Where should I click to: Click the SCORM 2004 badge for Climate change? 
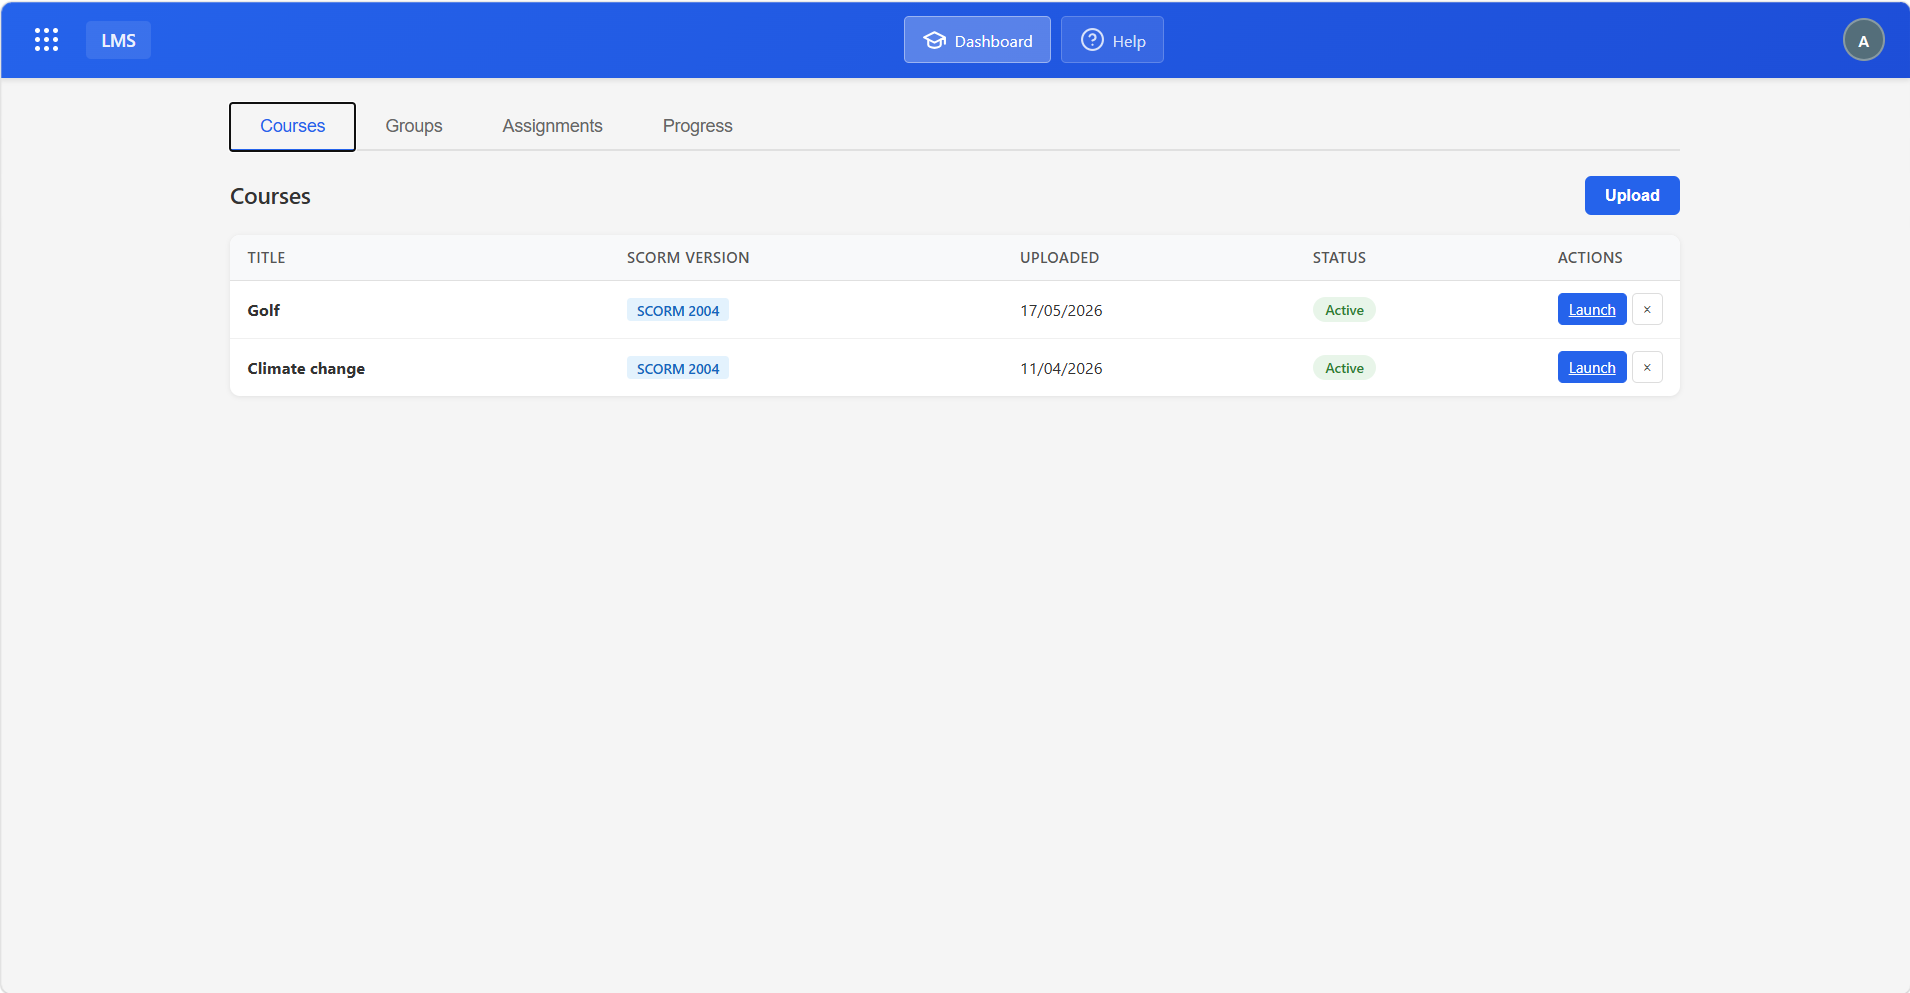(x=677, y=368)
